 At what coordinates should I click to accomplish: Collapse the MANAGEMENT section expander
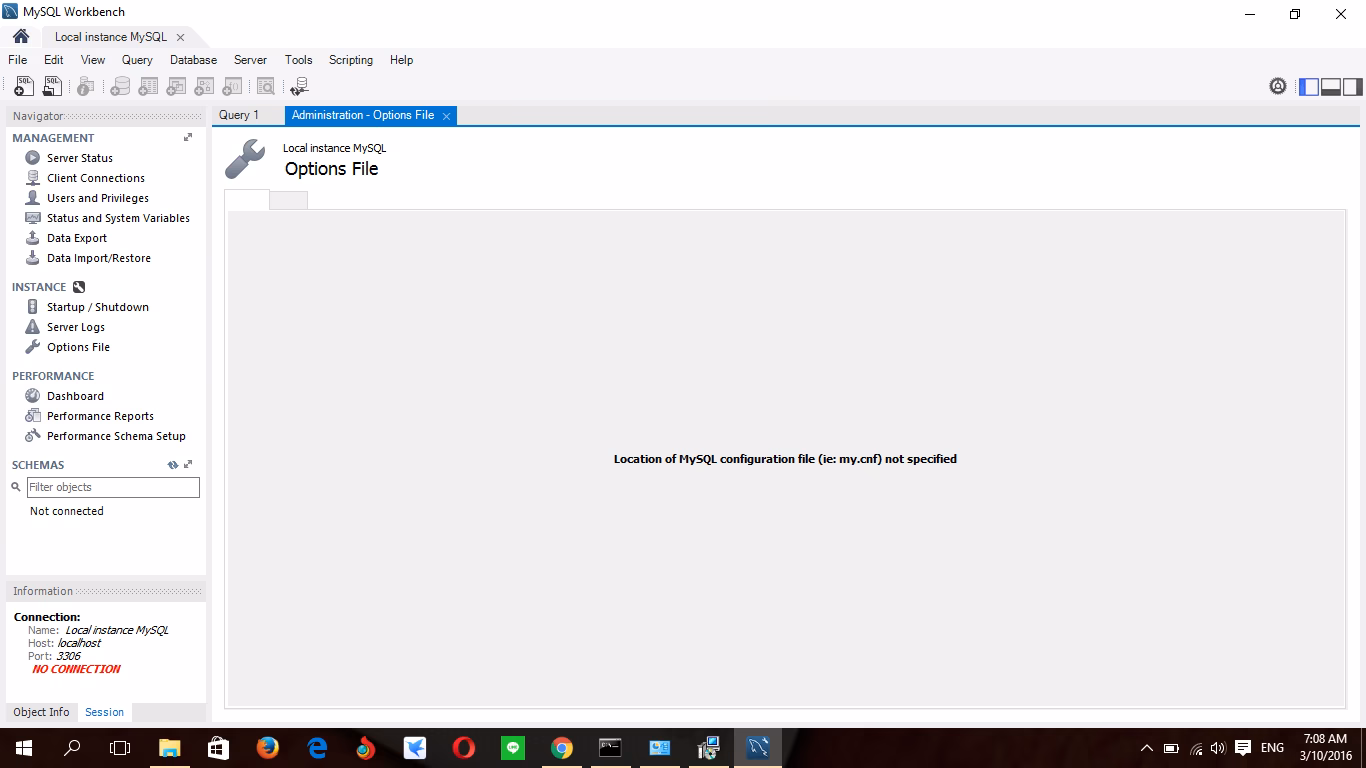[x=186, y=138]
